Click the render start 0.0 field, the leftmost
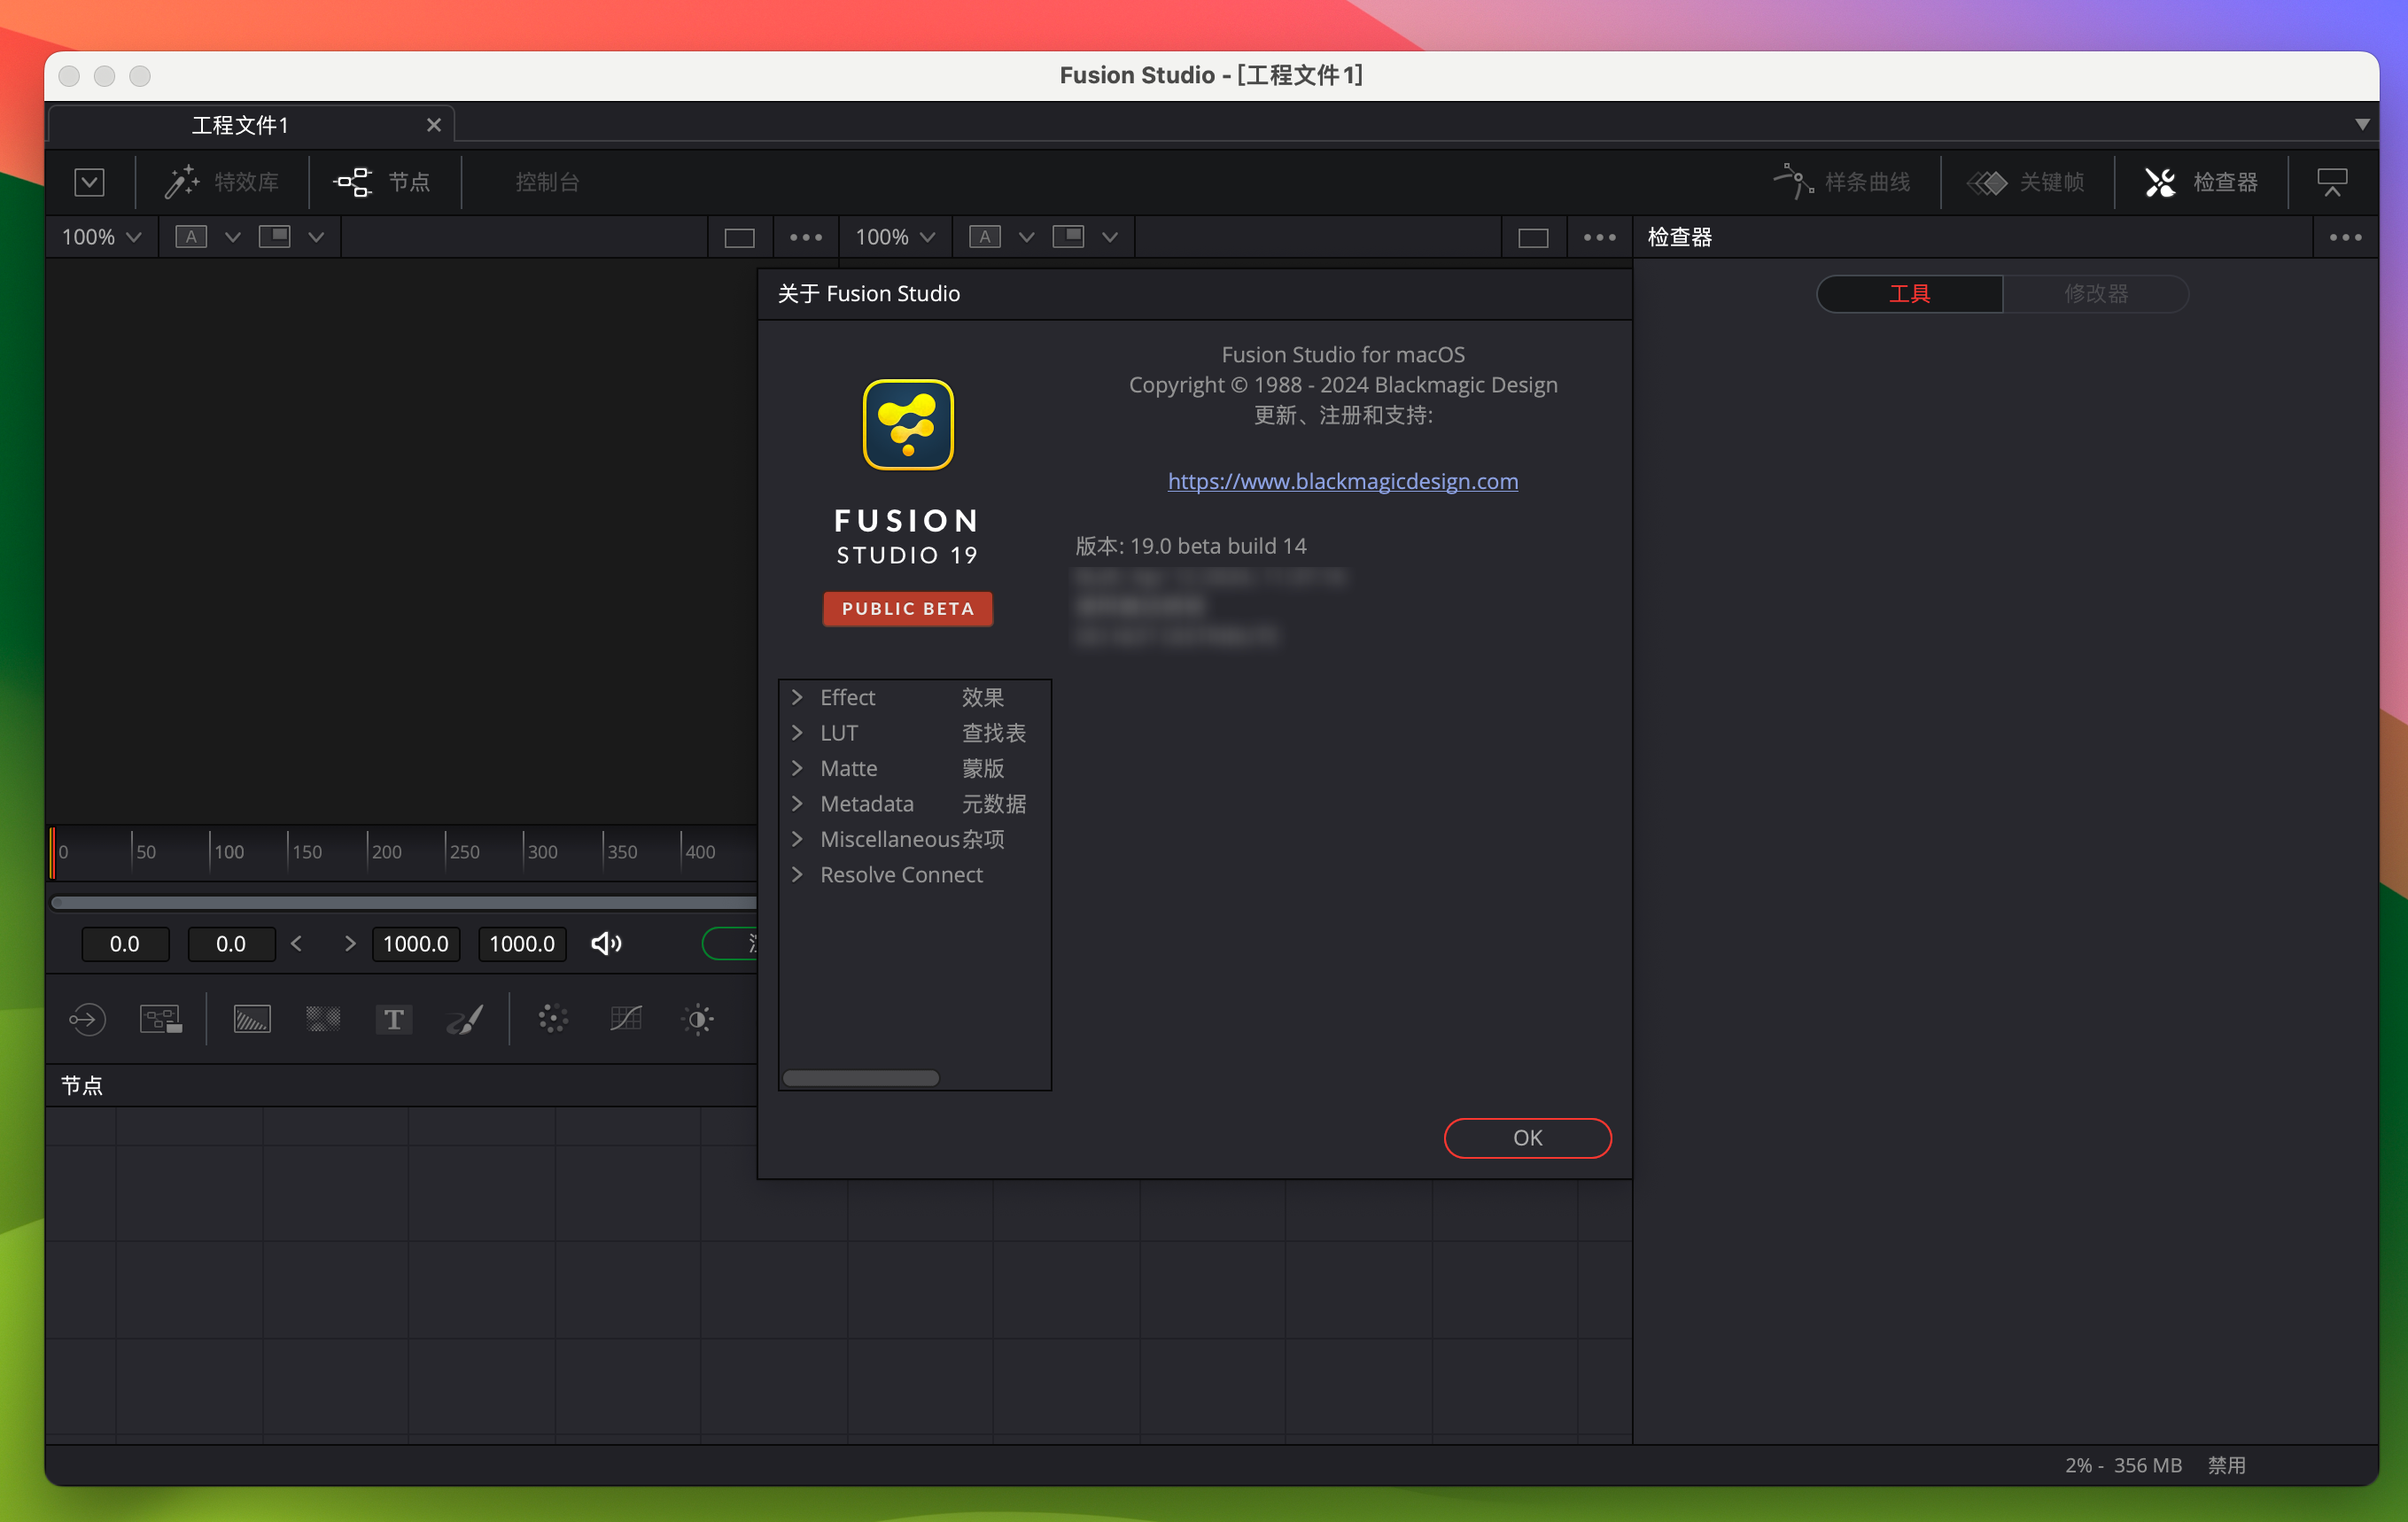2408x1522 pixels. point(125,943)
